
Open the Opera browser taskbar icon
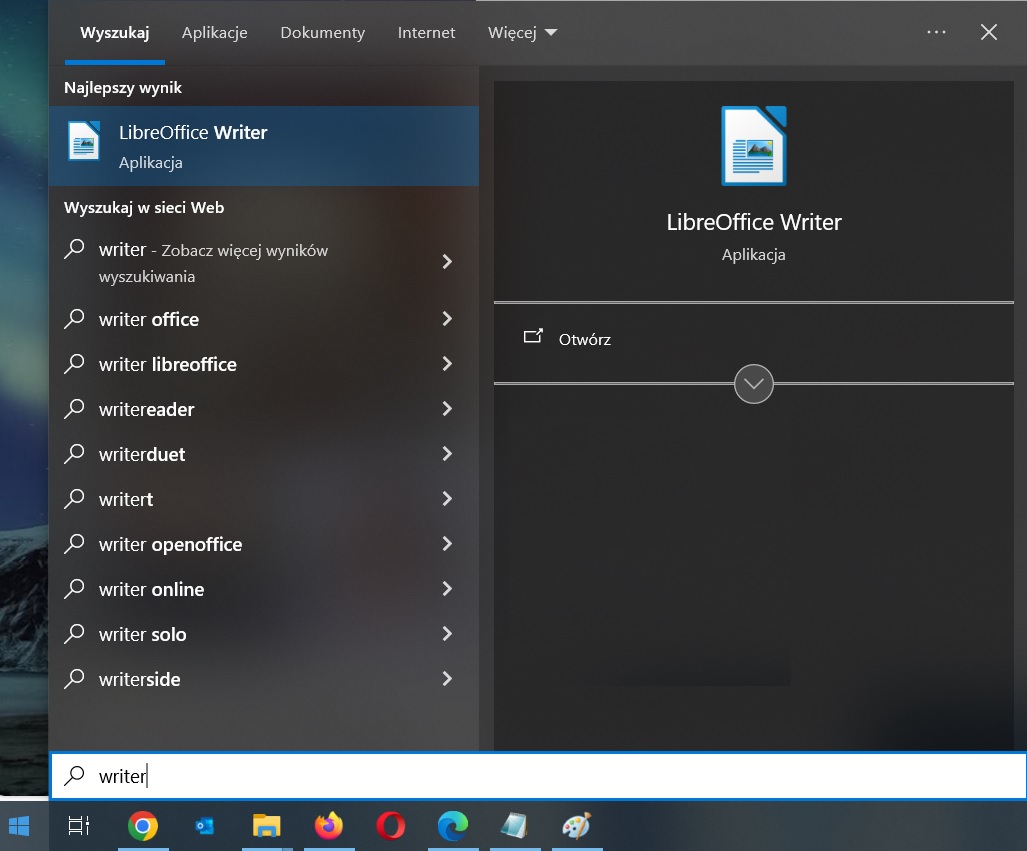[391, 826]
